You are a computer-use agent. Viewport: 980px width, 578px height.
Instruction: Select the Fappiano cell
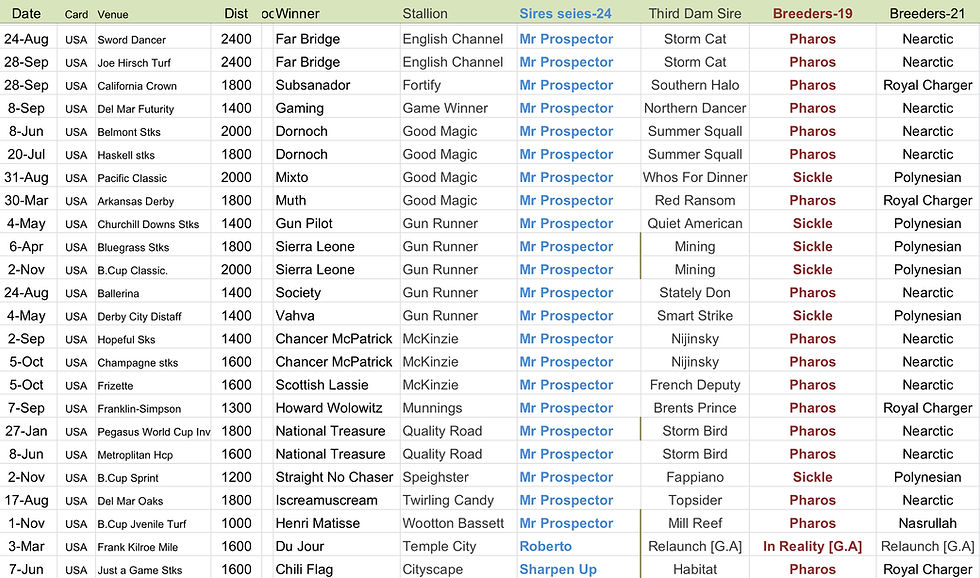tap(695, 477)
